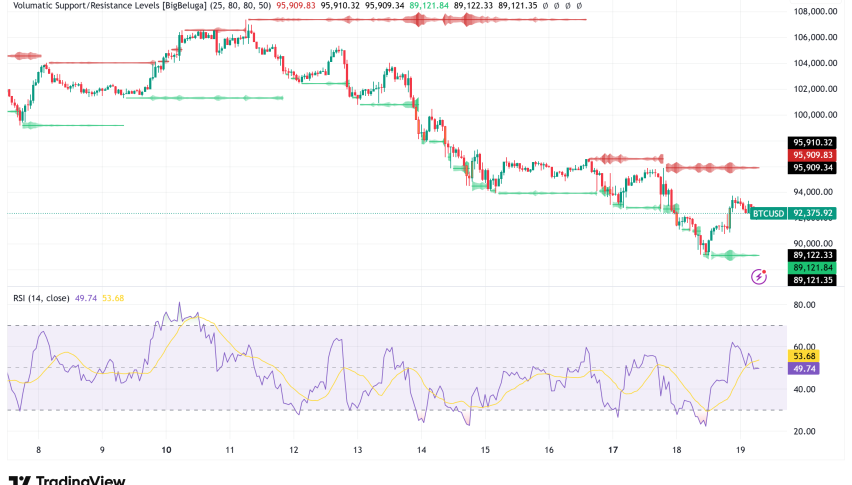This screenshot has height=485, width=852.
Task: Select the RSI (14, close) indicator label
Action: coord(42,297)
